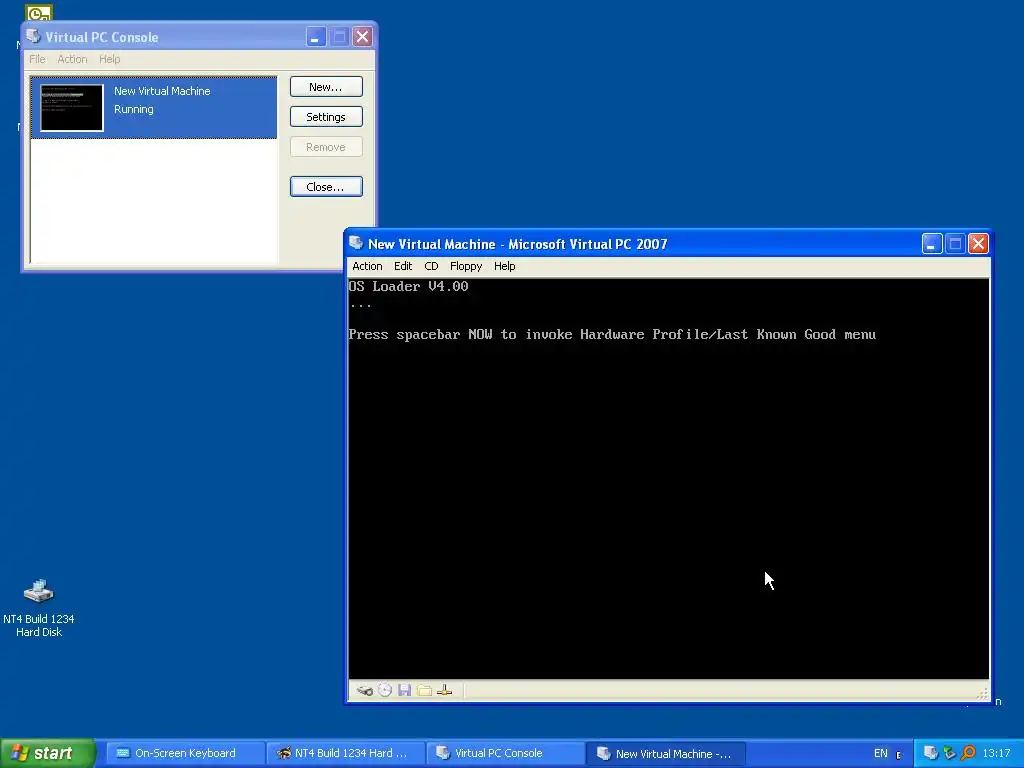Switch to On-Screen Keyboard taskbar item
The image size is (1024, 768).
point(185,753)
